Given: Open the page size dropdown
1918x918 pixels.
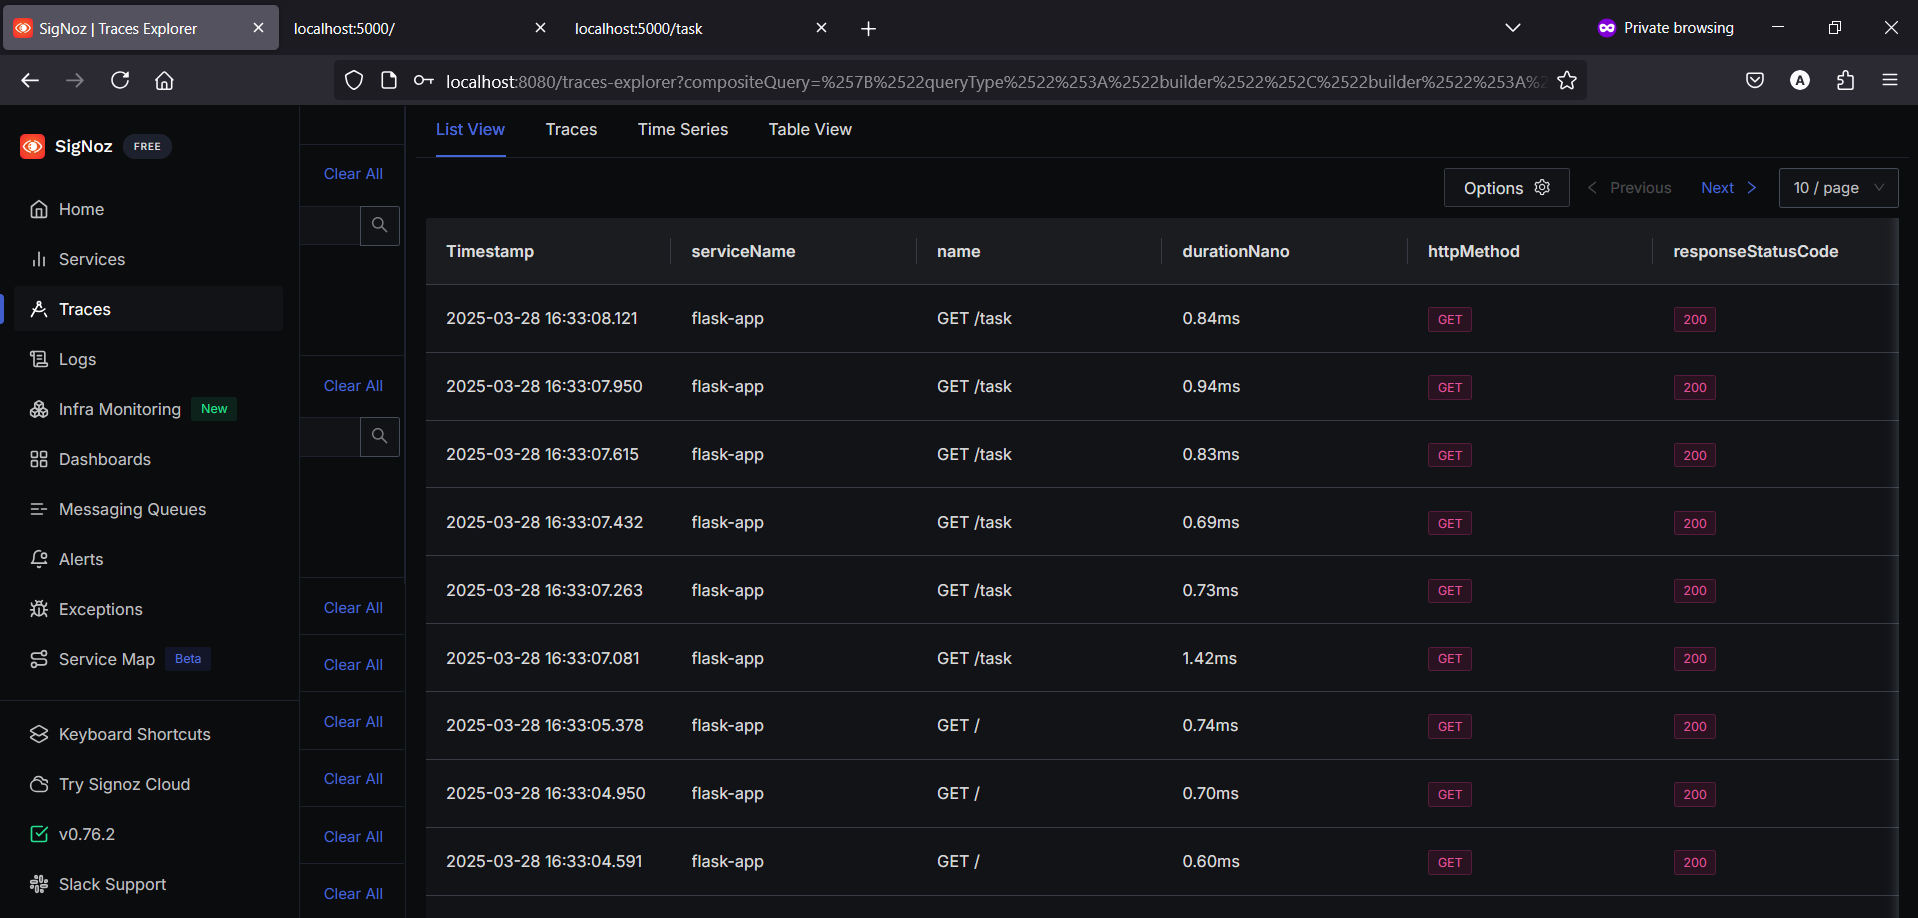Looking at the screenshot, I should pos(1838,188).
